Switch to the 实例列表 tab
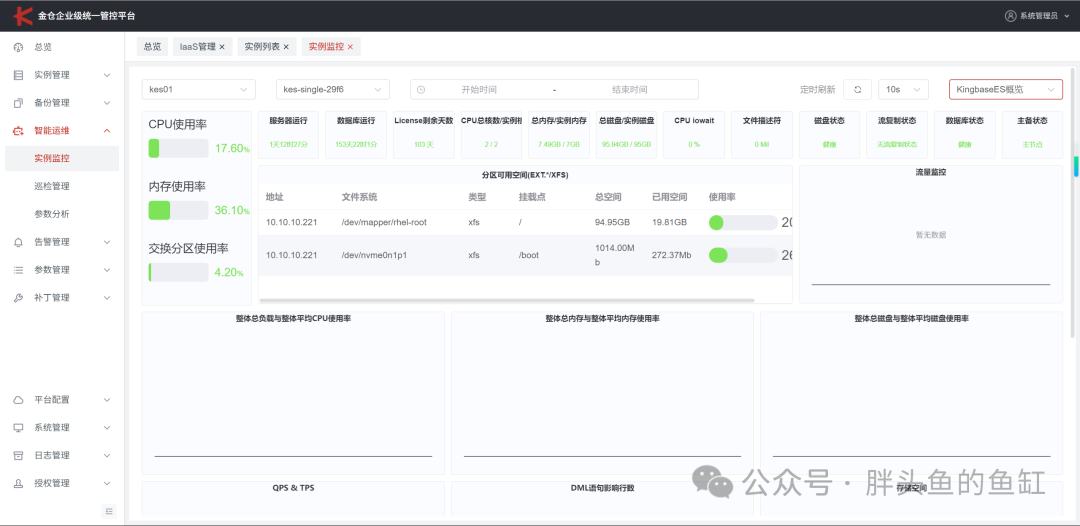The image size is (1080, 526). 267,47
